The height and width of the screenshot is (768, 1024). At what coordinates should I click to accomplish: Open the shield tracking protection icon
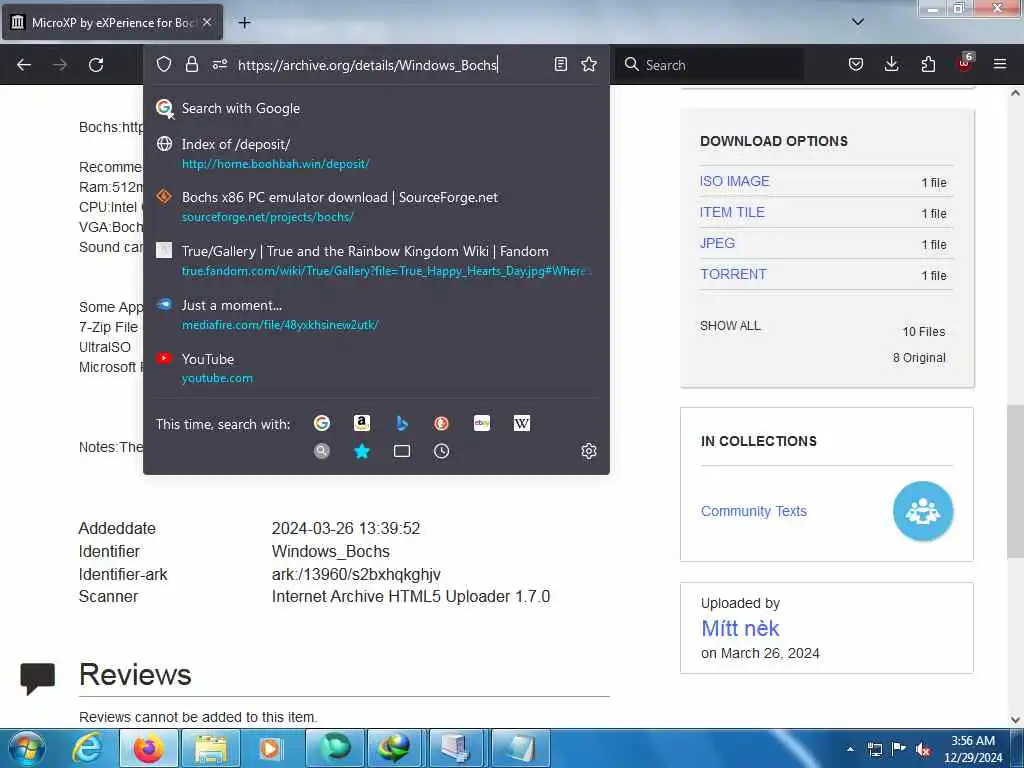tap(164, 64)
